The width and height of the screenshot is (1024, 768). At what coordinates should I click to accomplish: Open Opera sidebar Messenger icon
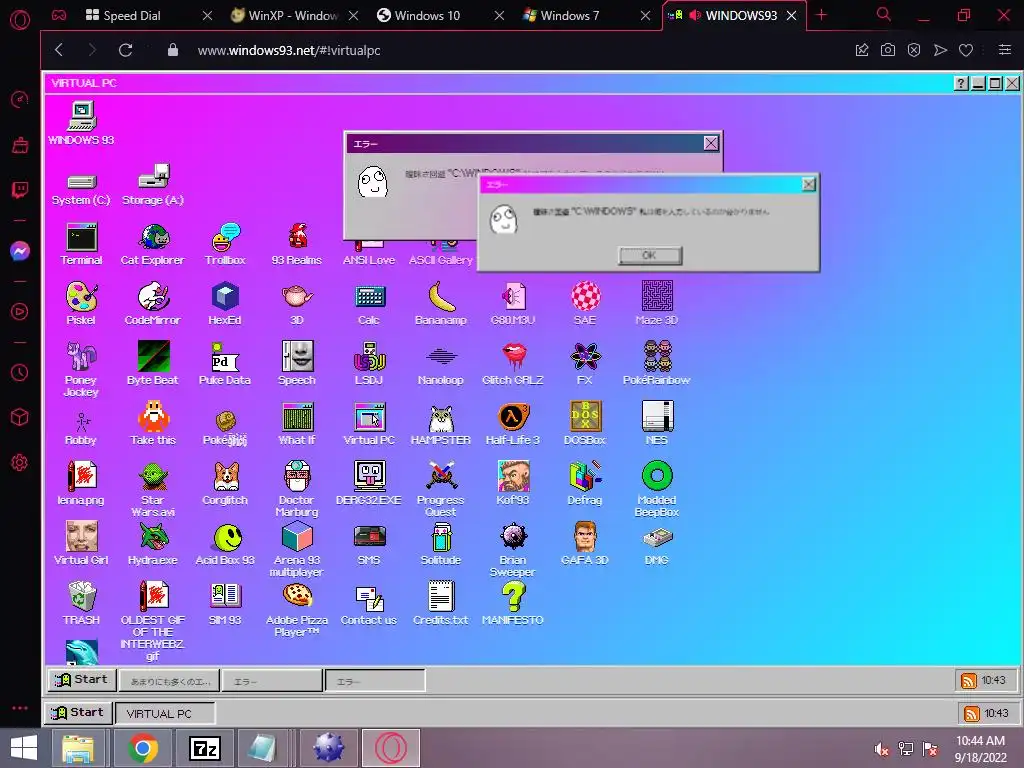(20, 251)
